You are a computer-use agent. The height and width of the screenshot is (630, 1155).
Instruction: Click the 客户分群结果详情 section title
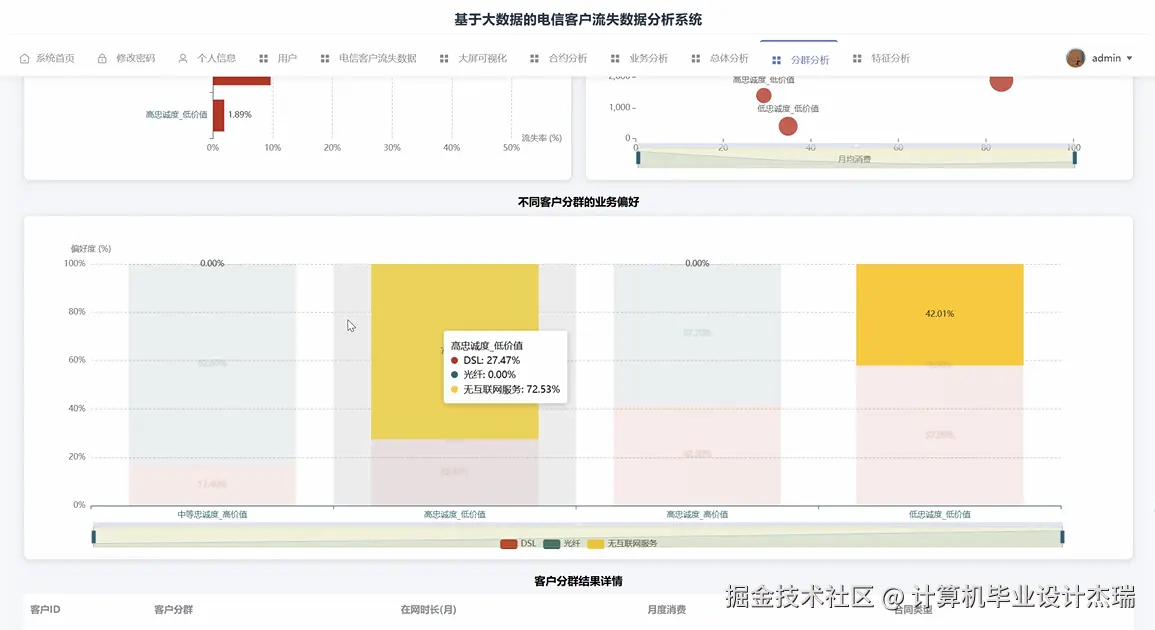tap(578, 581)
